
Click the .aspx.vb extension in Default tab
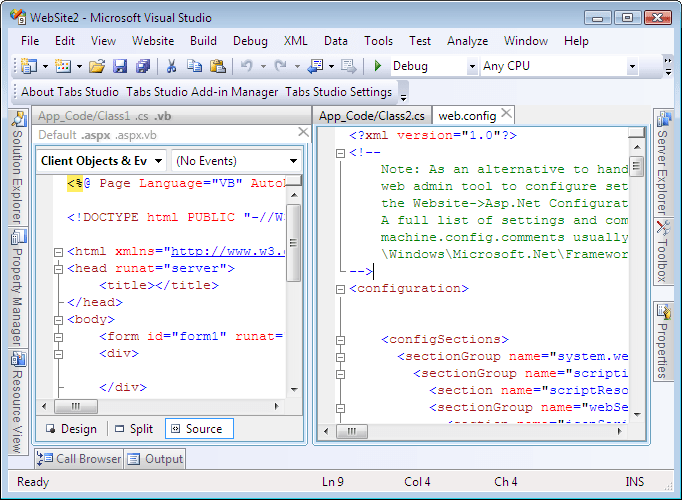(x=136, y=135)
